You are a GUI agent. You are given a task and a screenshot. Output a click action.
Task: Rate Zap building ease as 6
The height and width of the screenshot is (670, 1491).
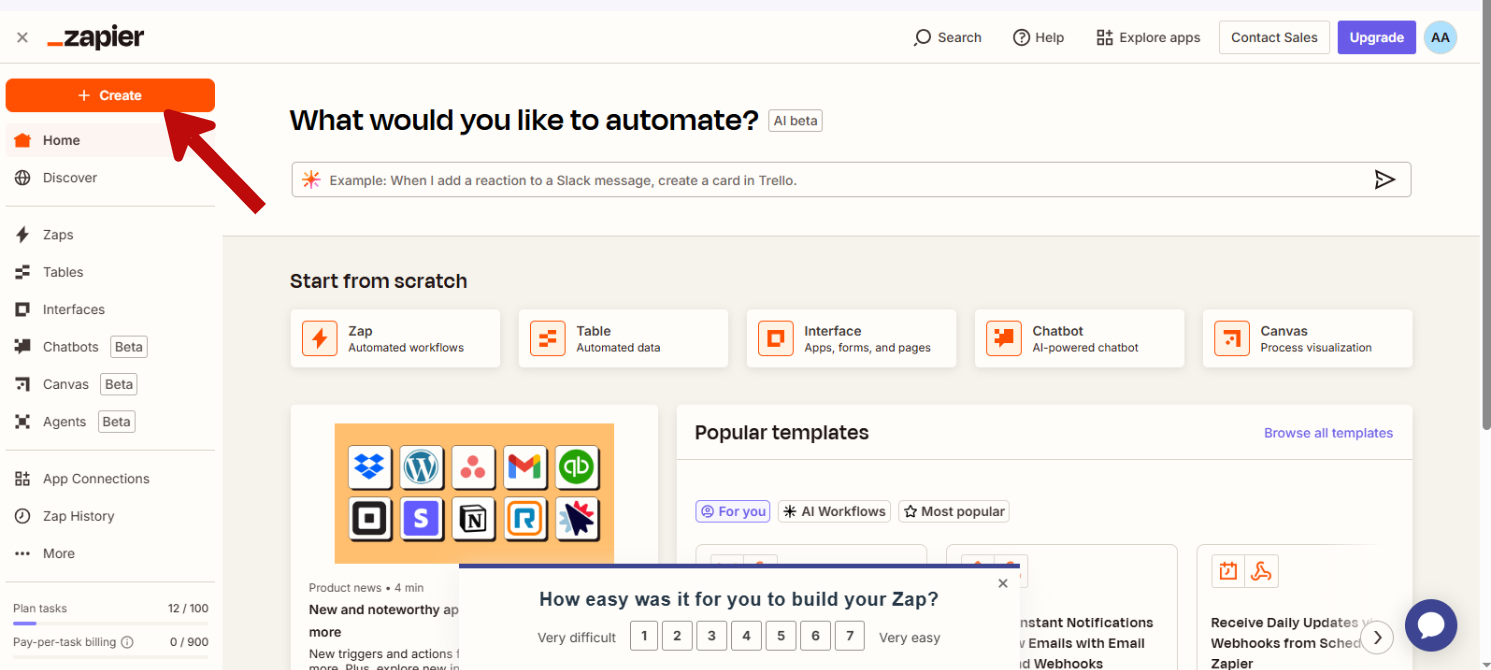click(815, 636)
